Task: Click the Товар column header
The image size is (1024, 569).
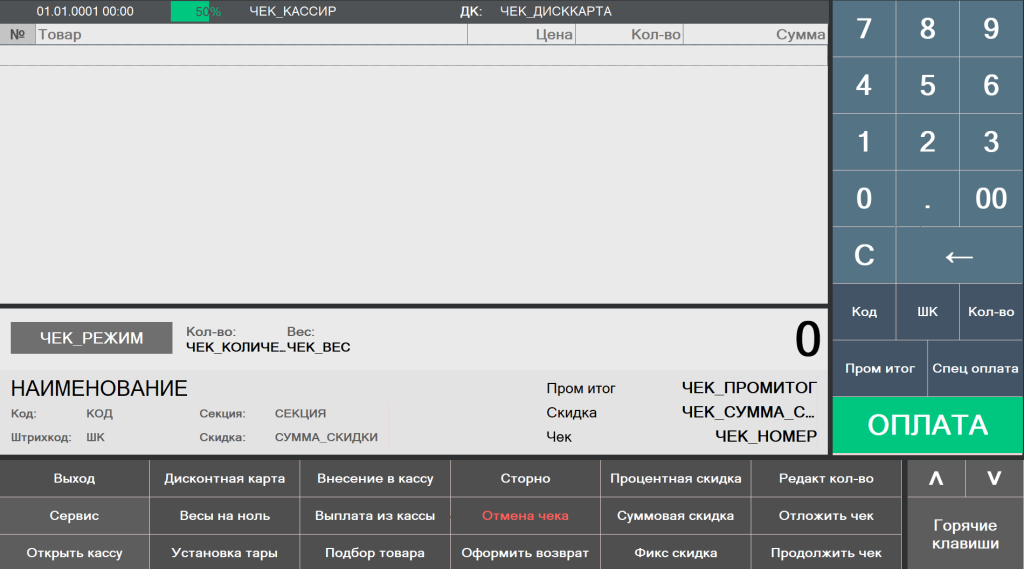Action: click(250, 35)
